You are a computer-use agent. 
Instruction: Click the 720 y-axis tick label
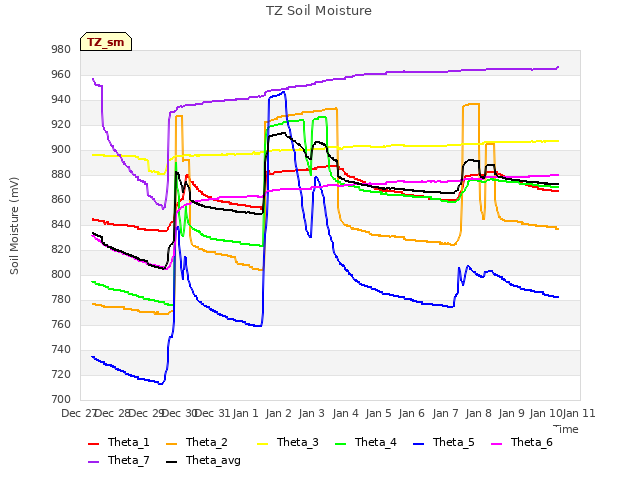point(61,375)
